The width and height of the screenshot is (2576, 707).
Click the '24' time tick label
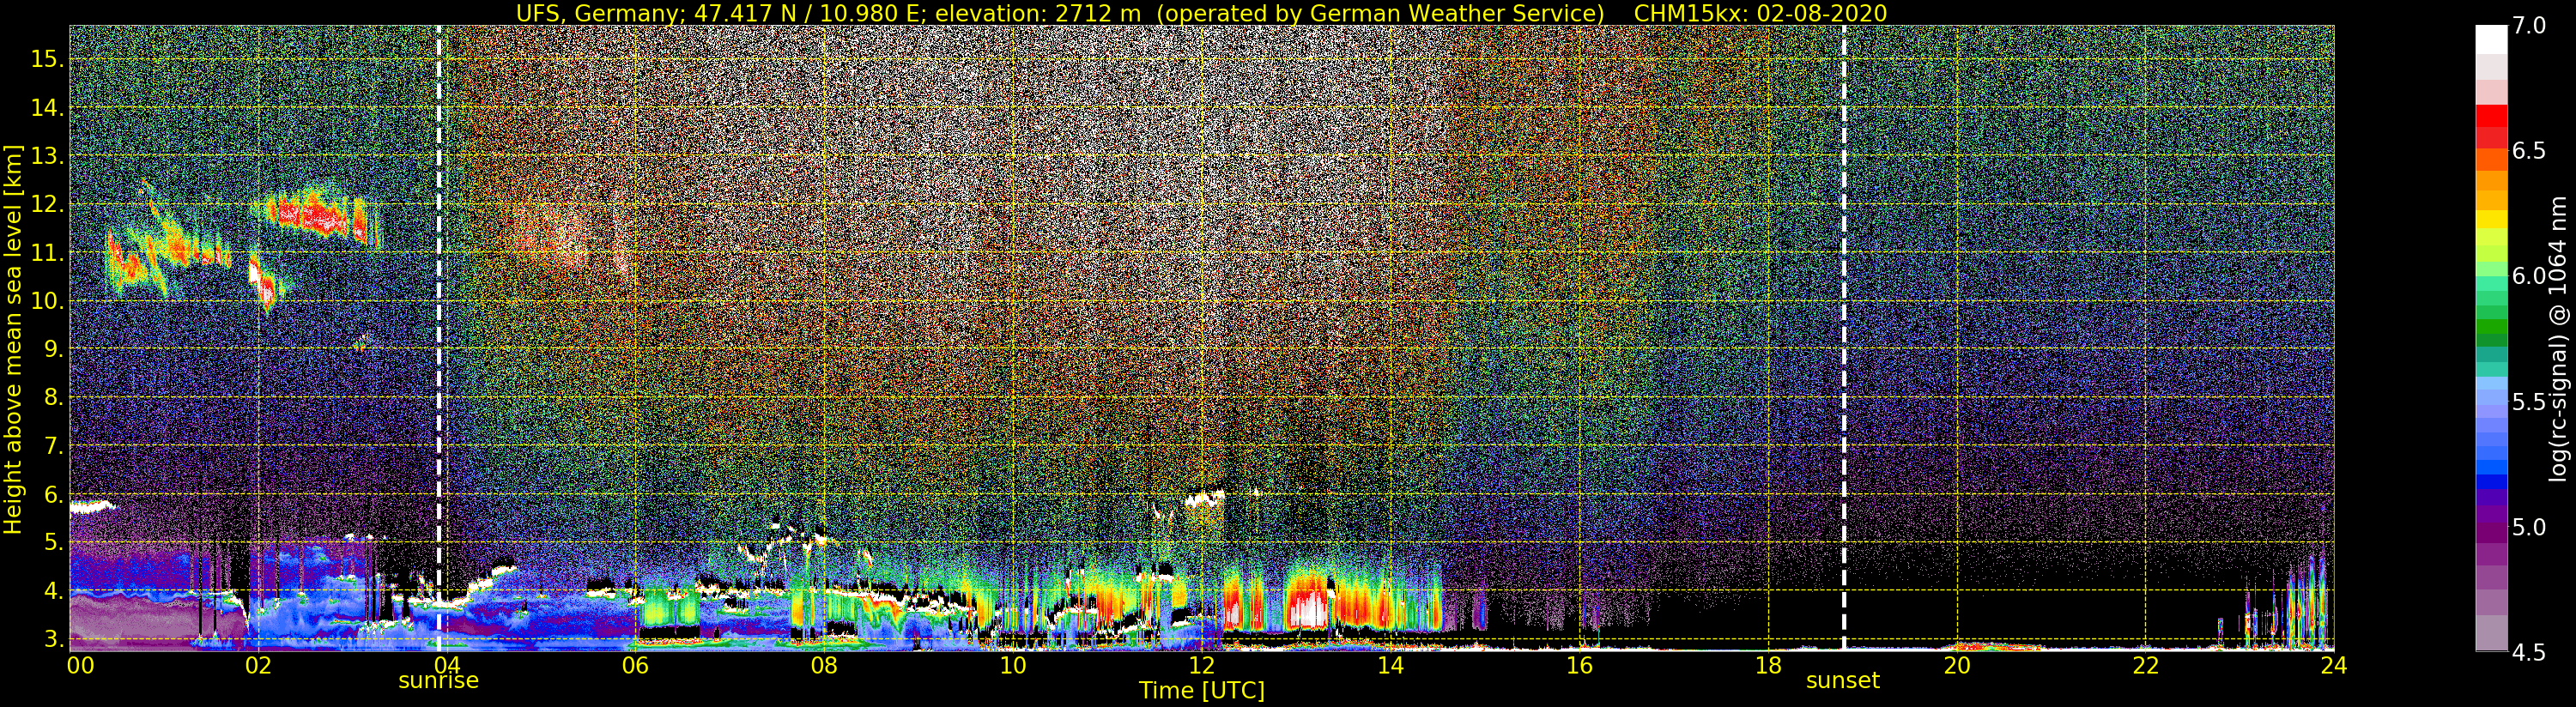2334,666
